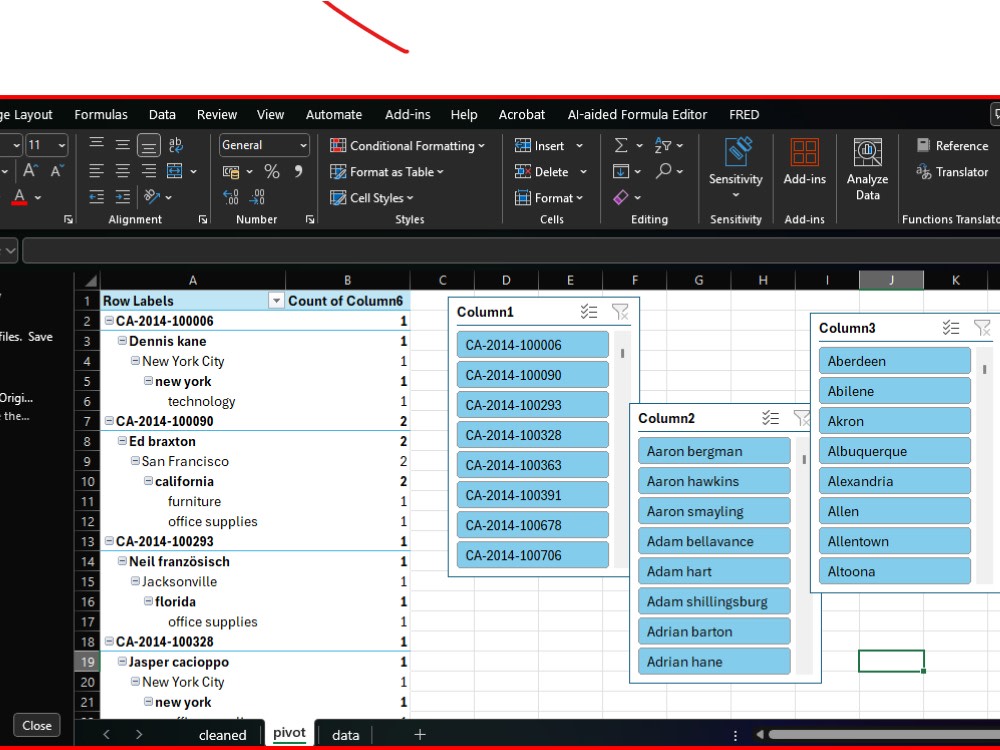The width and height of the screenshot is (1000, 750).
Task: Click the Fill down icon
Action: point(621,171)
